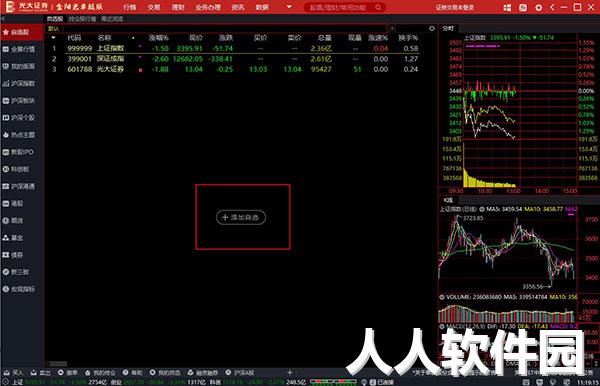Expand the dropdown arrow after 数据 menu
This screenshot has height=386, width=600.
pyautogui.click(x=289, y=7)
